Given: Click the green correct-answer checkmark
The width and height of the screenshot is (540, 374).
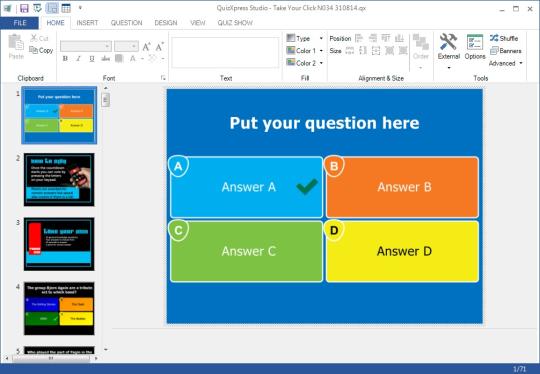Looking at the screenshot, I should click(x=307, y=186).
